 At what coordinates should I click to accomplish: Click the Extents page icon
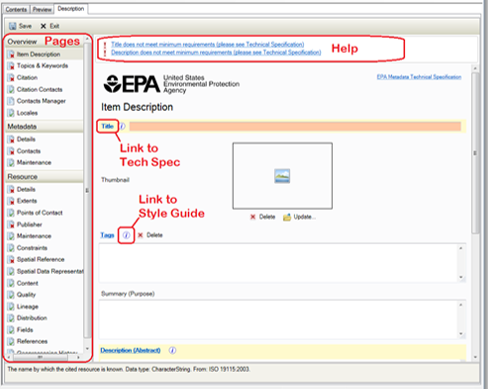[x=11, y=201]
